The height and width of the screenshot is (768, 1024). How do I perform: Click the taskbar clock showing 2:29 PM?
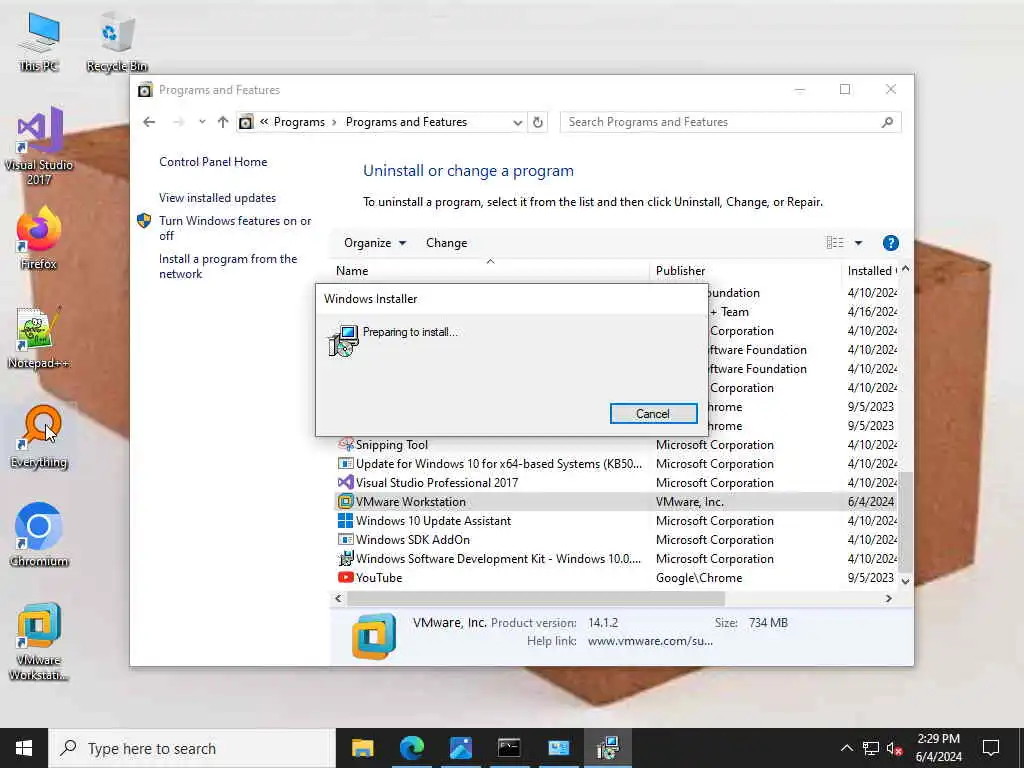(x=938, y=748)
